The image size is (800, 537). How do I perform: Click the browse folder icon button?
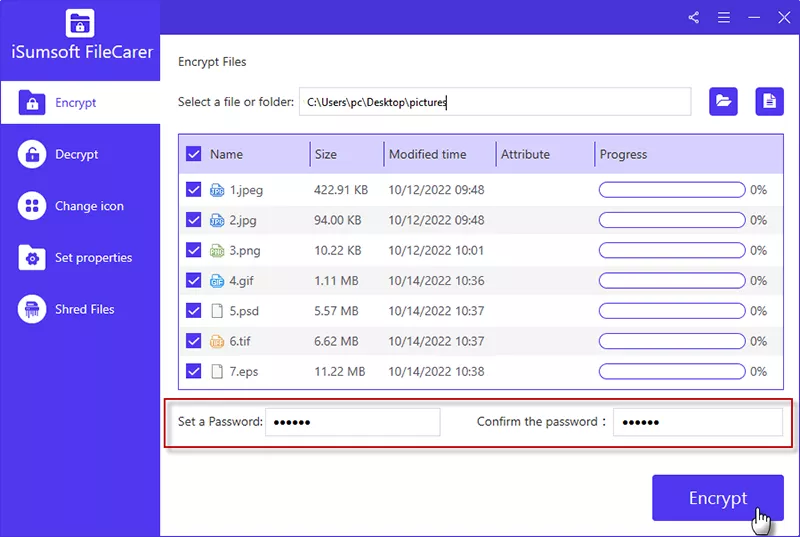click(723, 101)
